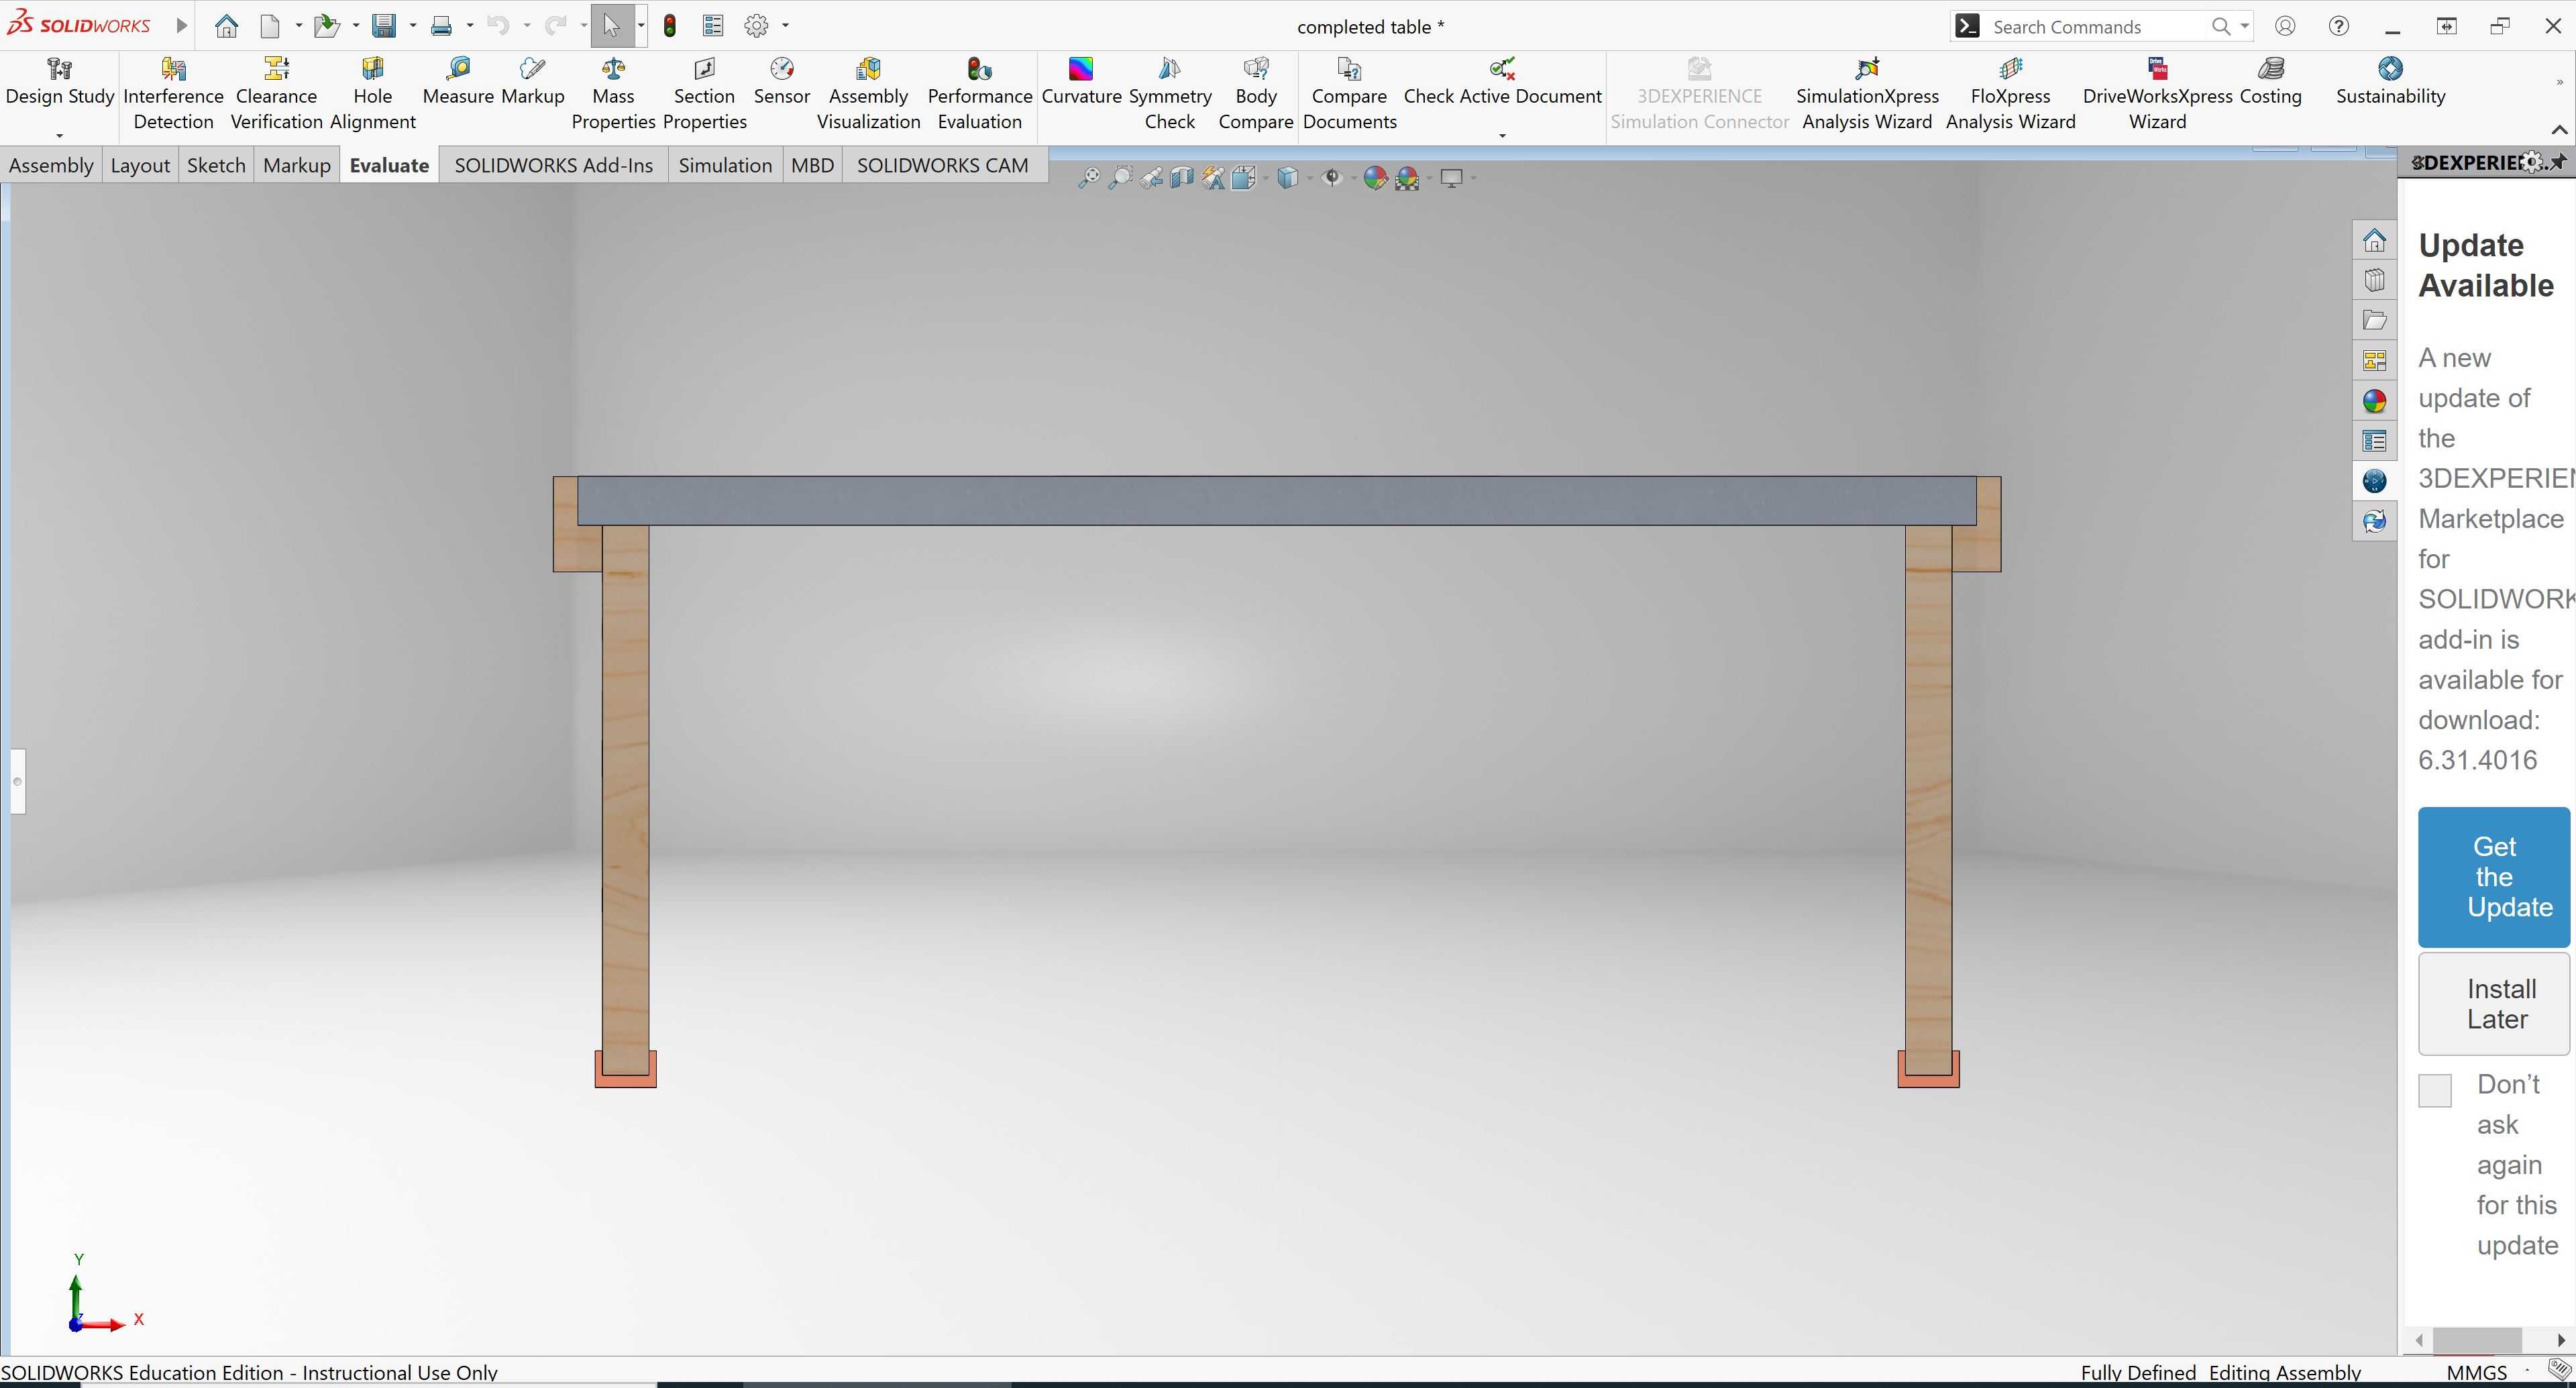Open the Symmetry Check tool
Viewport: 2576px width, 1388px height.
click(1169, 94)
